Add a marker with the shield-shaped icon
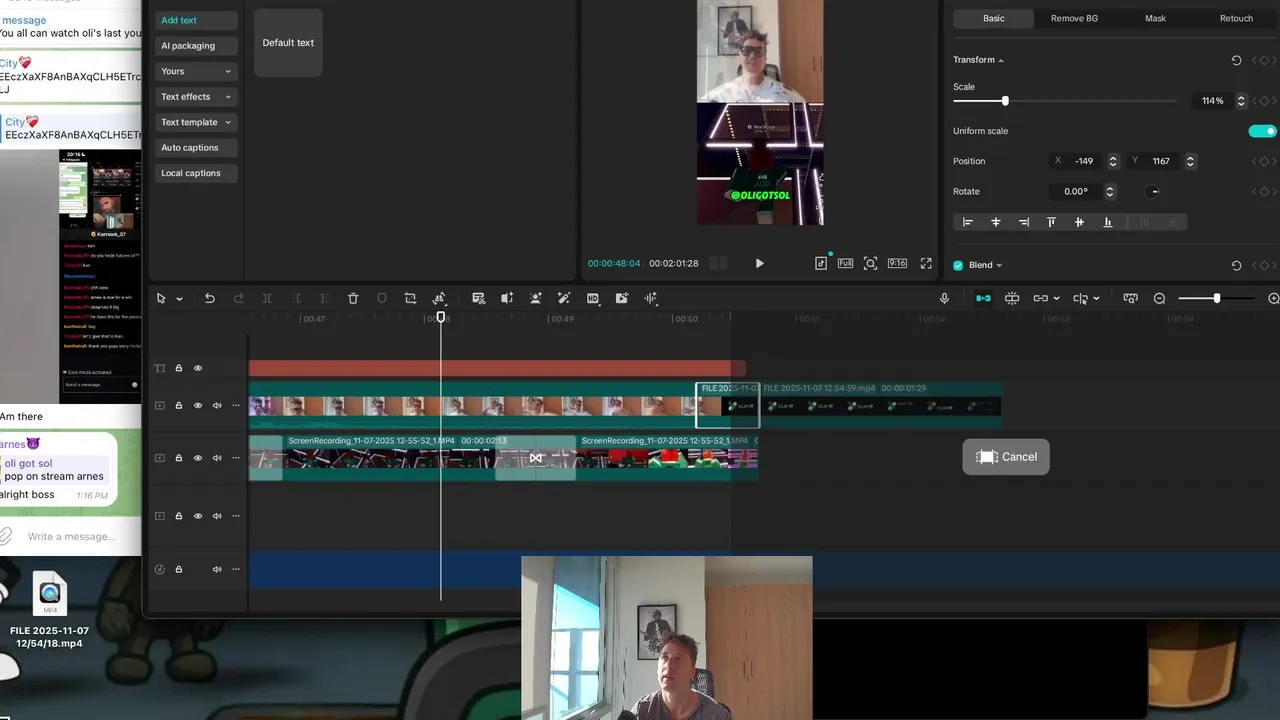The width and height of the screenshot is (1280, 720). 381,298
